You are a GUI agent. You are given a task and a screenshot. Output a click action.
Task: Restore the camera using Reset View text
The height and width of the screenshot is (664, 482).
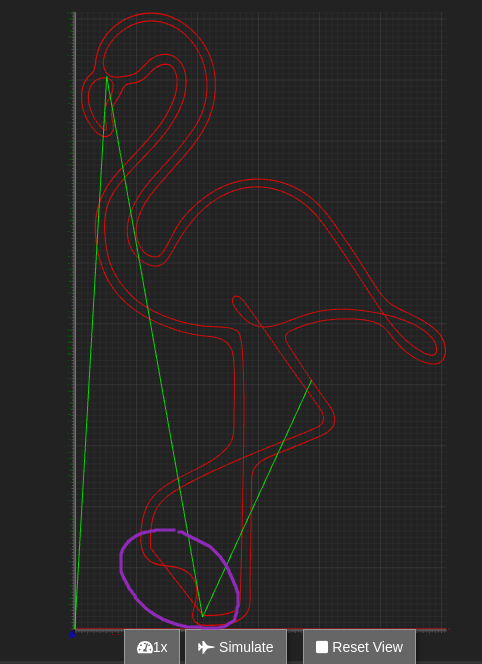point(367,647)
